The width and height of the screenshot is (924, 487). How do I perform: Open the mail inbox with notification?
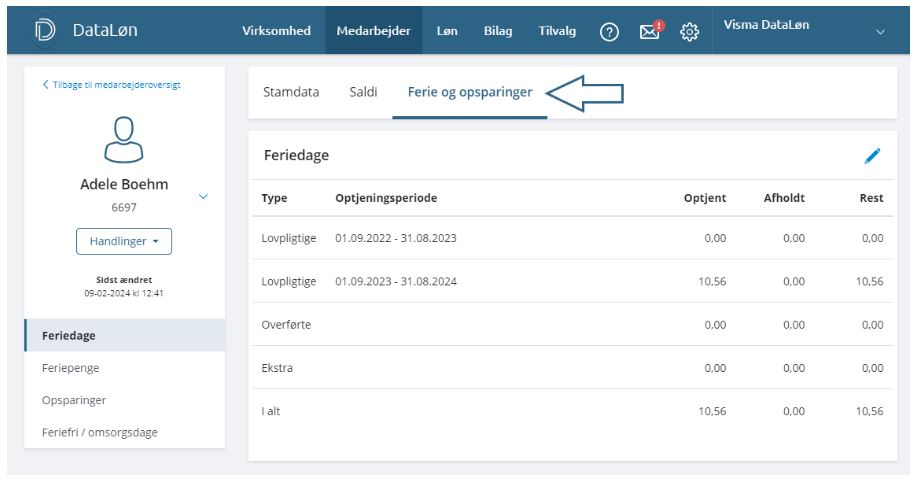[x=650, y=32]
